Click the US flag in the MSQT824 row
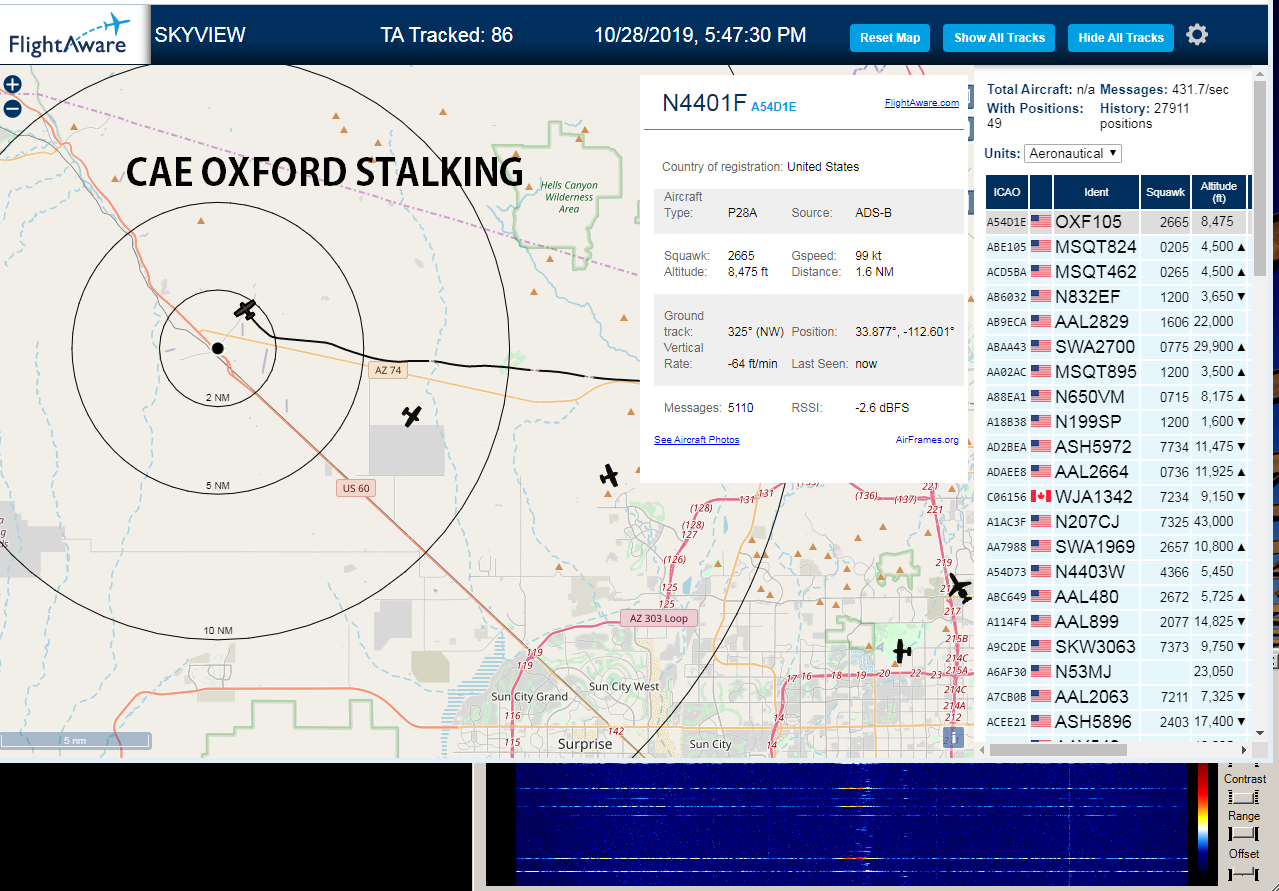 point(1041,247)
